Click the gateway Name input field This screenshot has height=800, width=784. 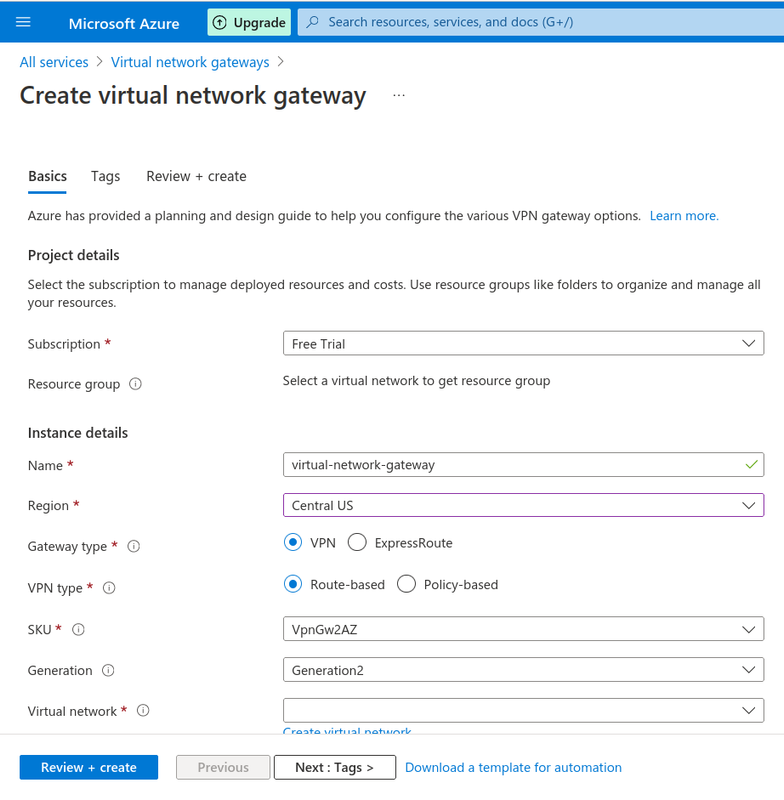(x=523, y=465)
